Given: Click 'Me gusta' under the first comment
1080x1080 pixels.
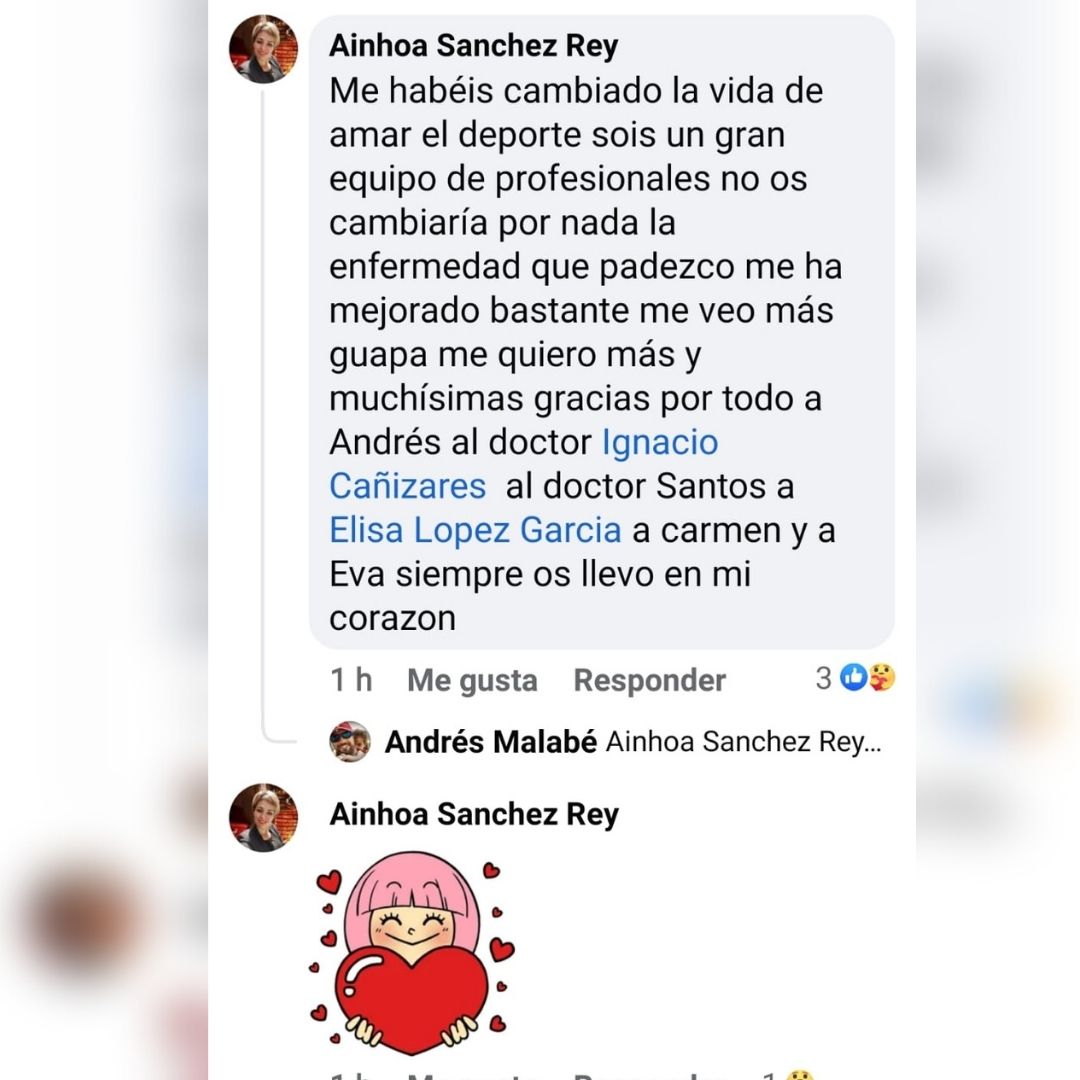Looking at the screenshot, I should 472,681.
